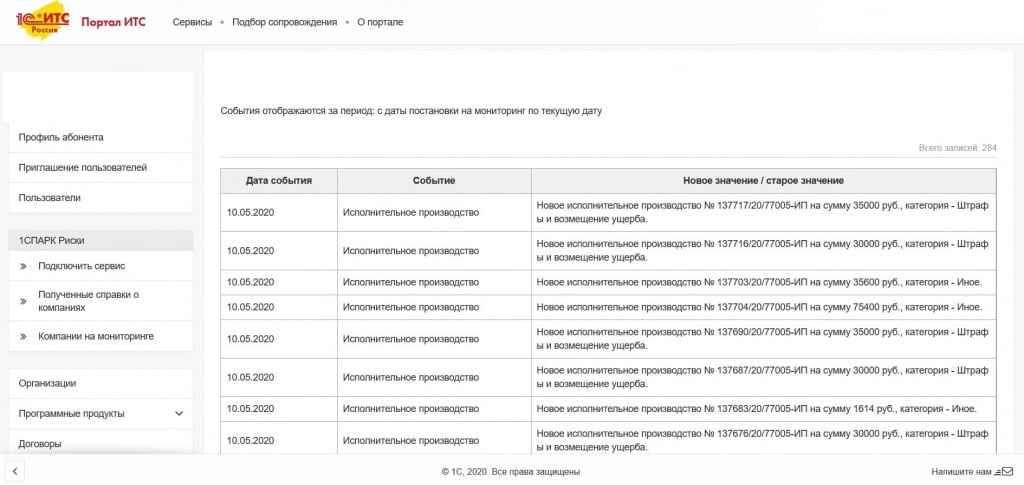Open the Организации sidebar section

point(47,383)
